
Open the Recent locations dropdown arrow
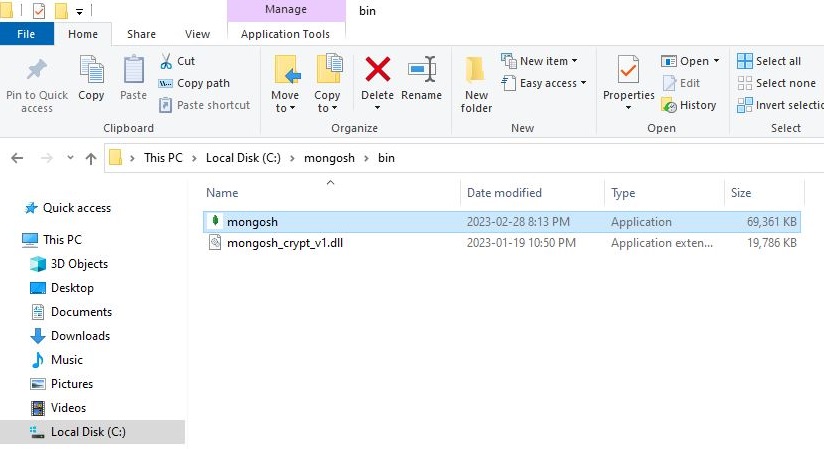click(70, 158)
